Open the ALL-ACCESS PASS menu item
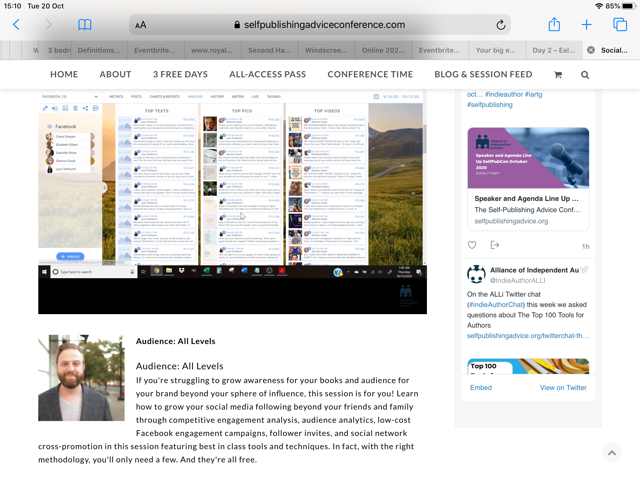This screenshot has height=480, width=640. tap(267, 74)
